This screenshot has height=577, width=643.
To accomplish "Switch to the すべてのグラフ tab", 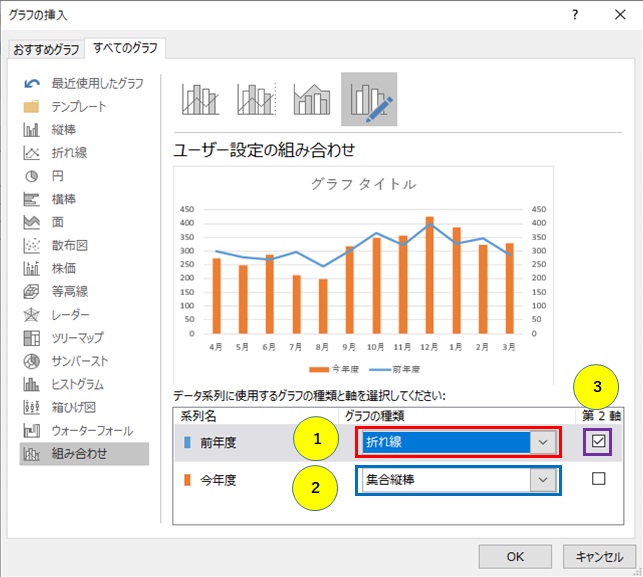I will pyautogui.click(x=125, y=48).
